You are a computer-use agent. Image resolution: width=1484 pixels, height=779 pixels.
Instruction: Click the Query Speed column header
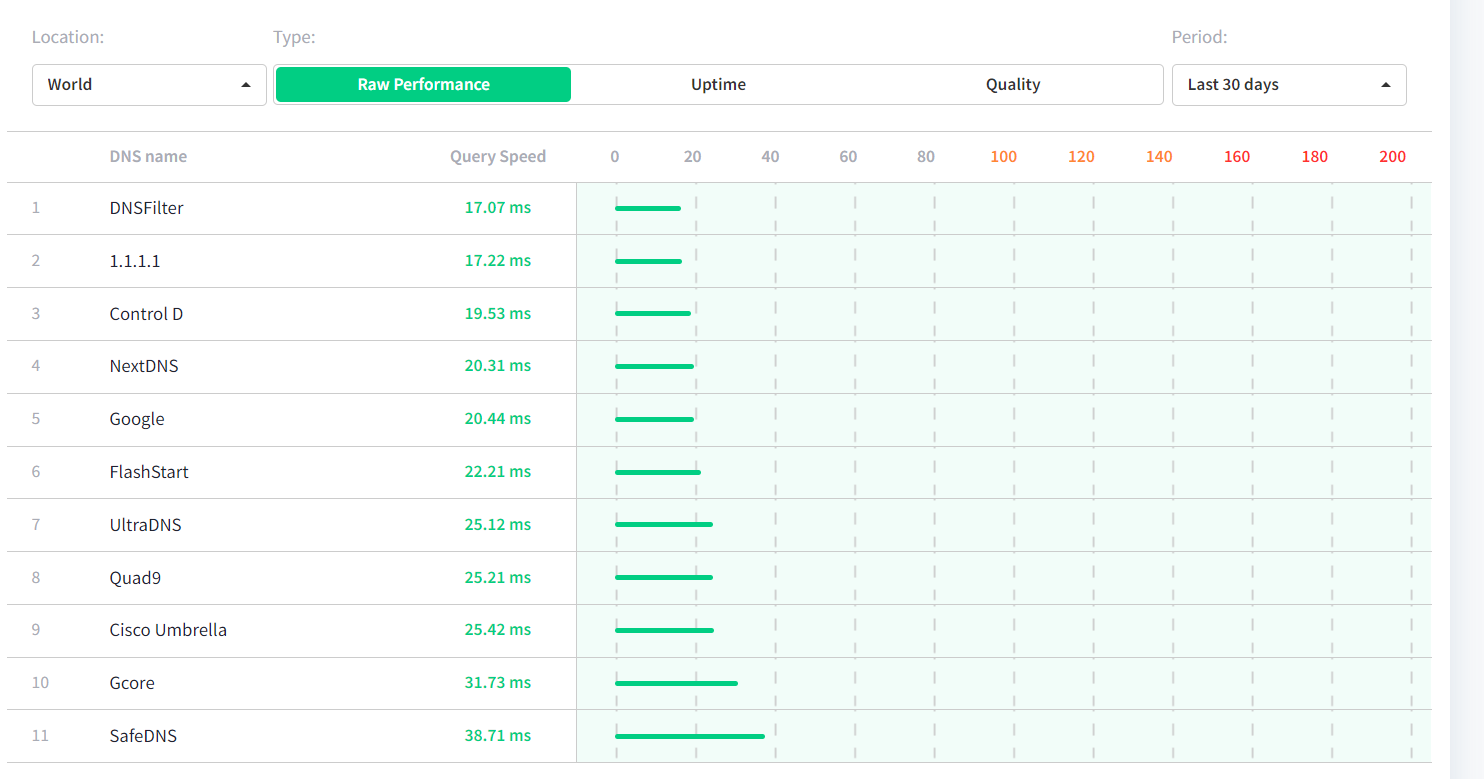tap(498, 156)
